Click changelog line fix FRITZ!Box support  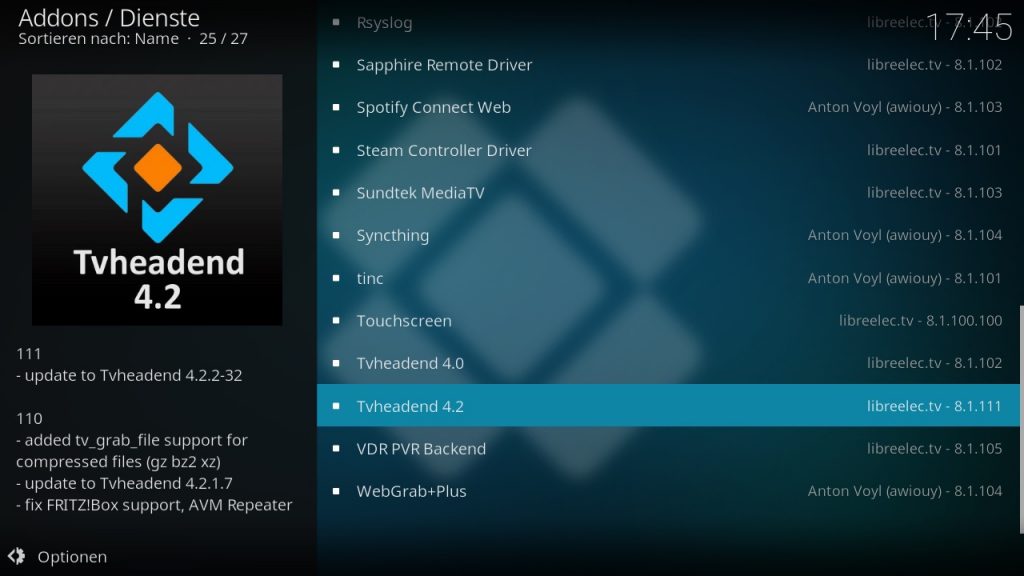[154, 505]
